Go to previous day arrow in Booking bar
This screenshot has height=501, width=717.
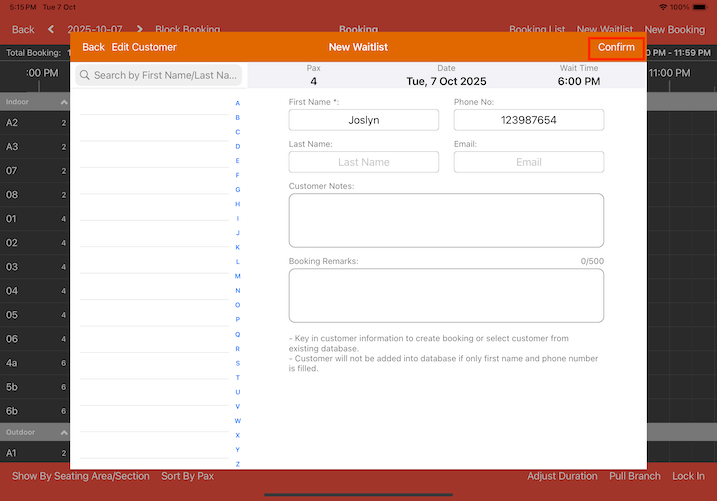51,29
